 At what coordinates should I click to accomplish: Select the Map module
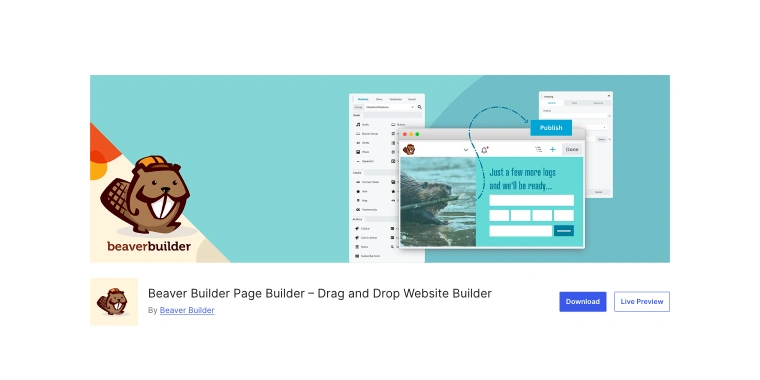[362, 200]
